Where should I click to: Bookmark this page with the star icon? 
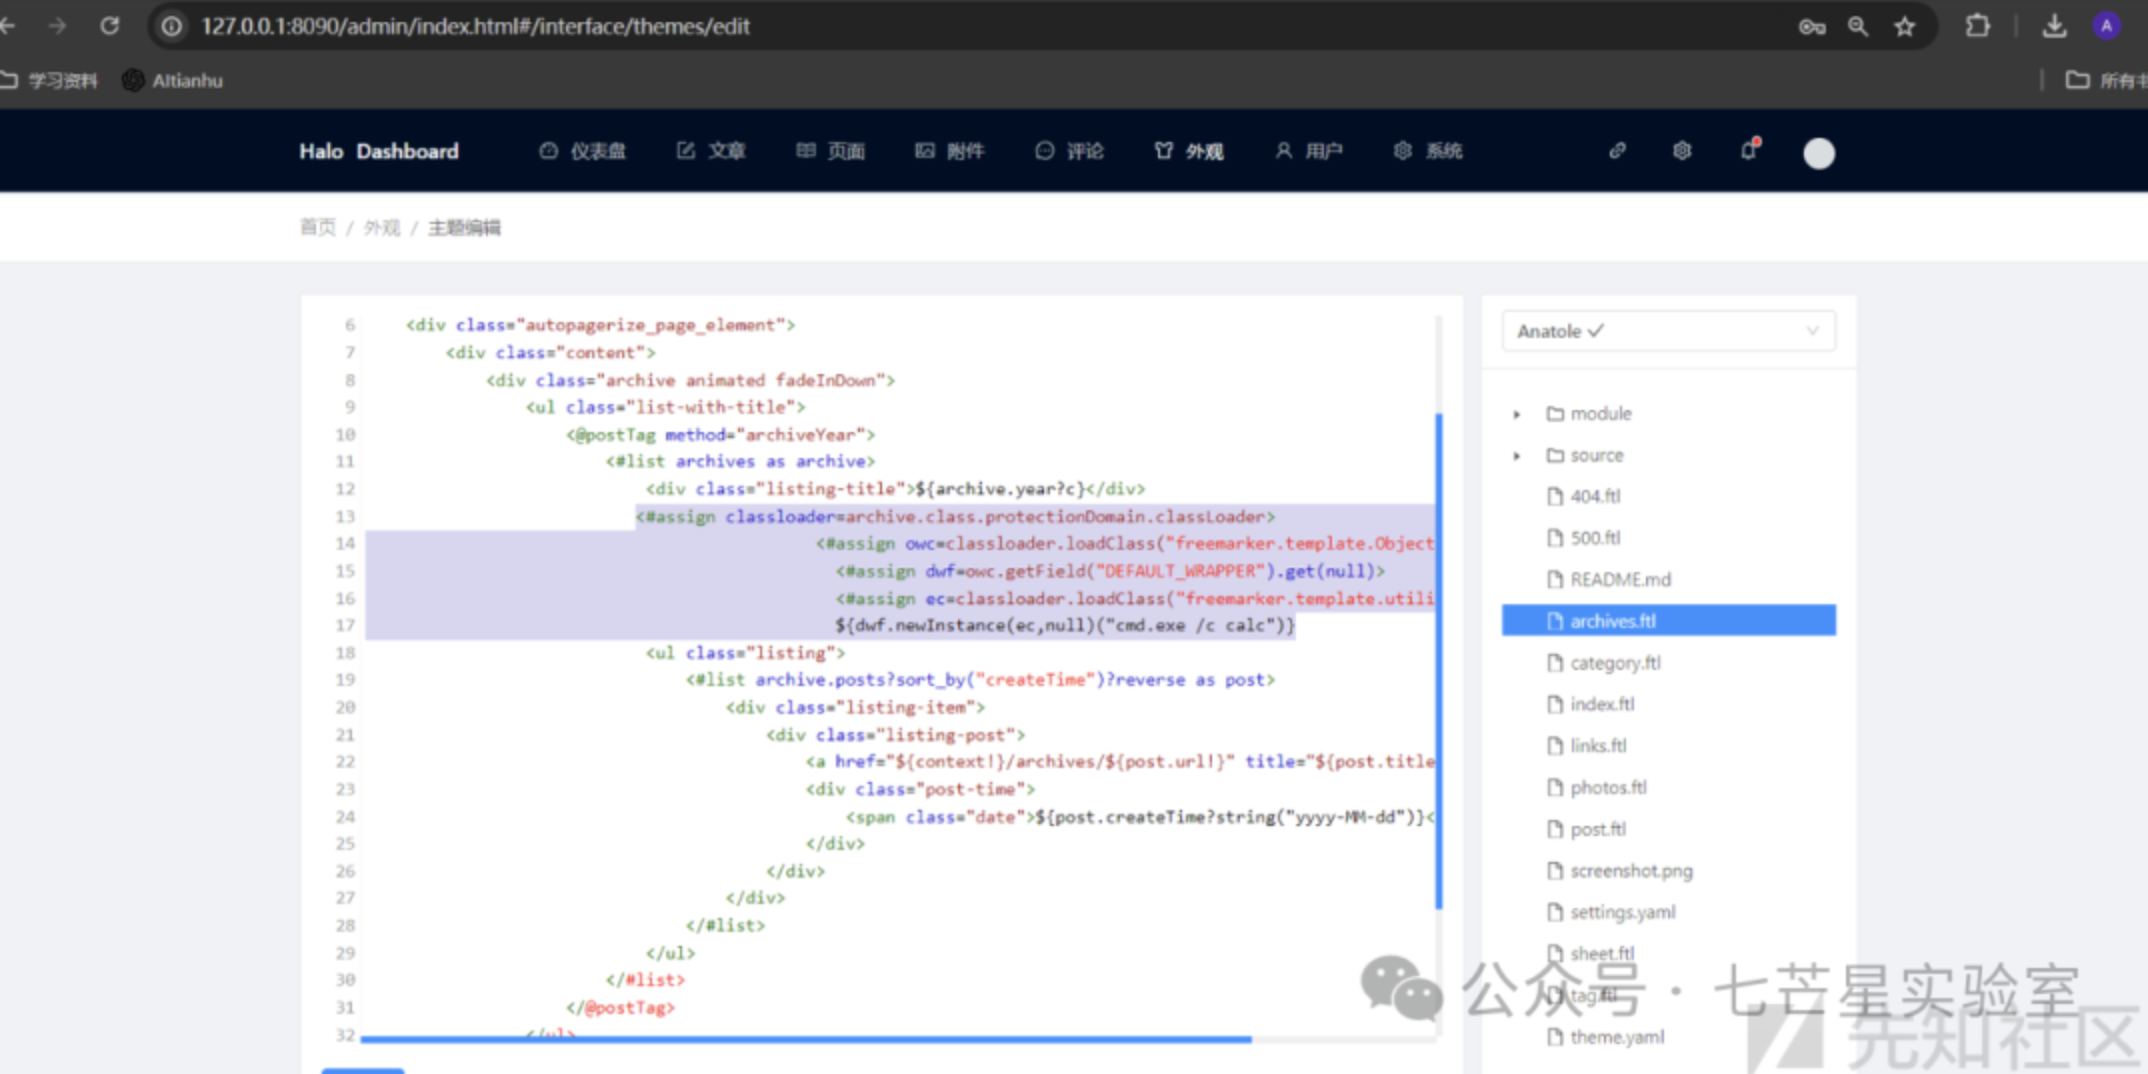point(1905,27)
